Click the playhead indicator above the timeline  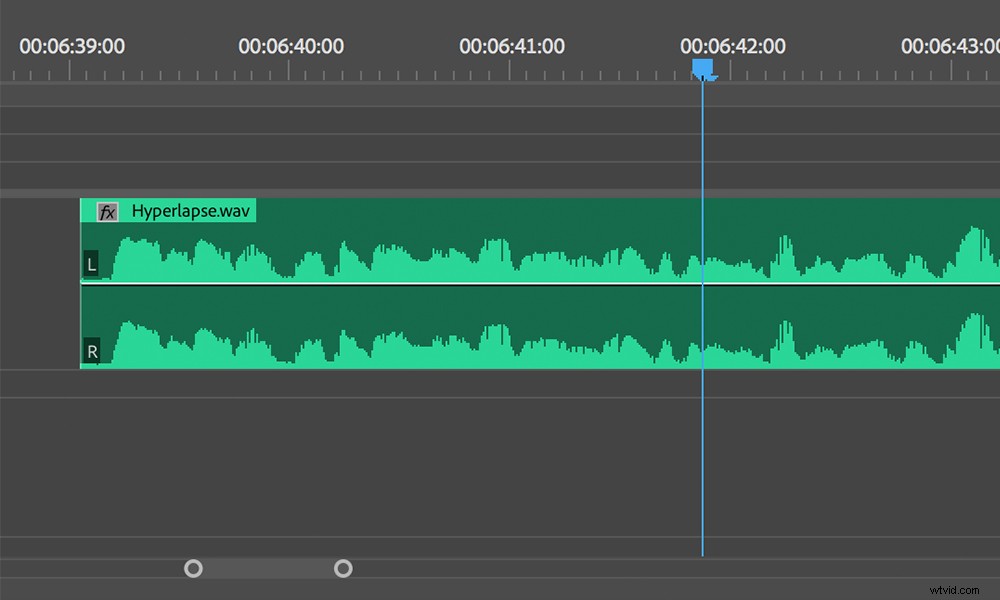[x=703, y=67]
